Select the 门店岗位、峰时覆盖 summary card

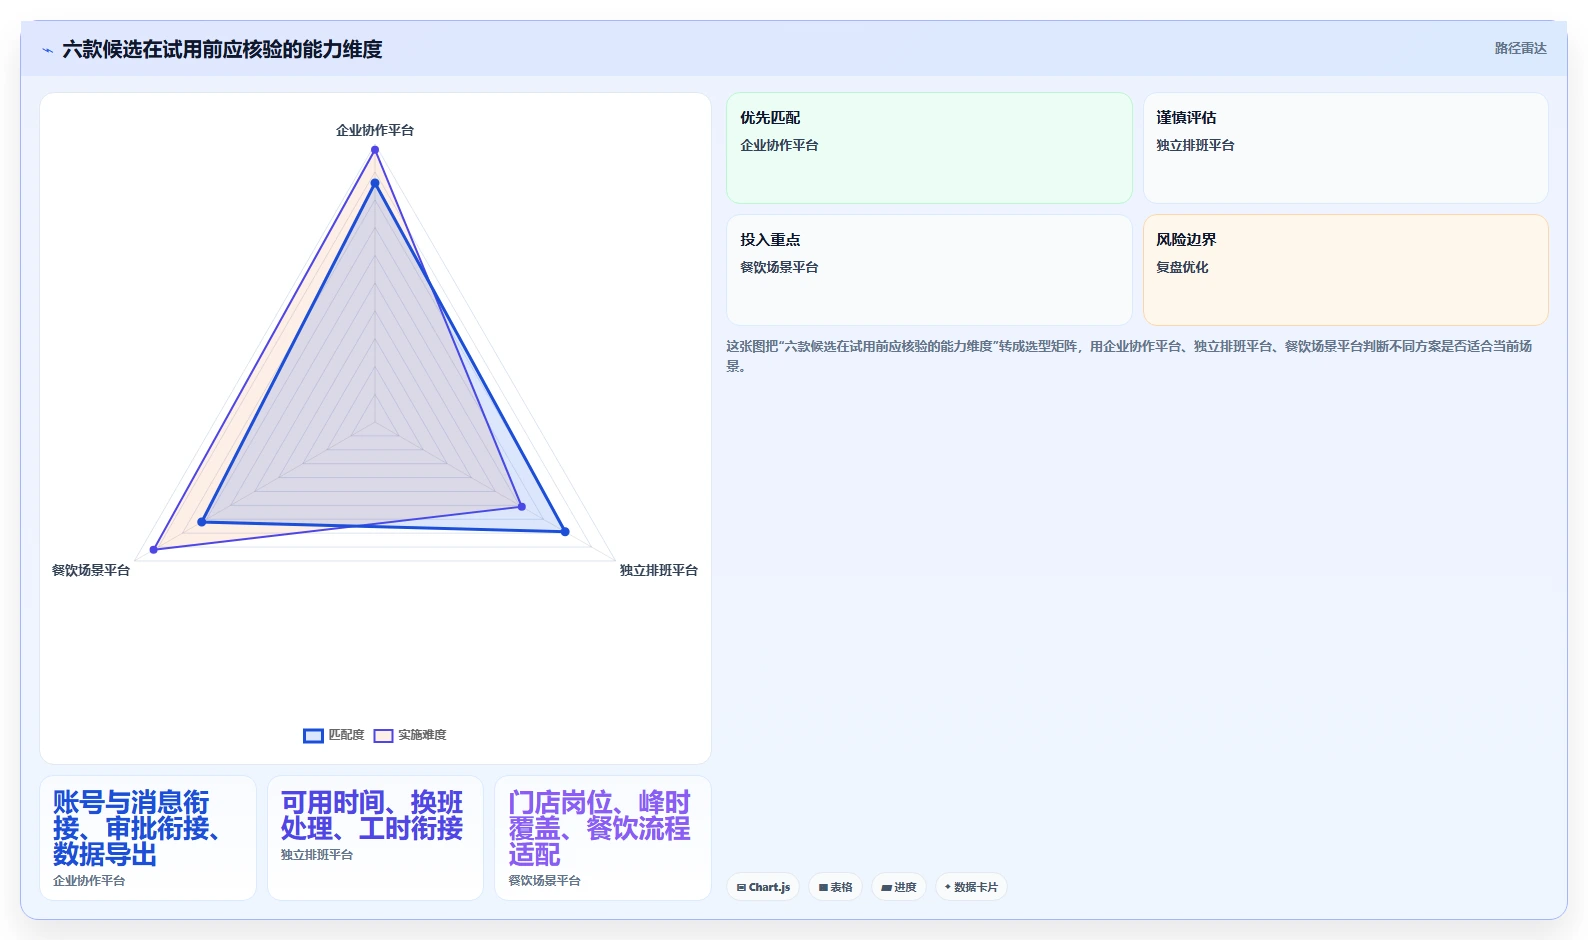[x=603, y=838]
